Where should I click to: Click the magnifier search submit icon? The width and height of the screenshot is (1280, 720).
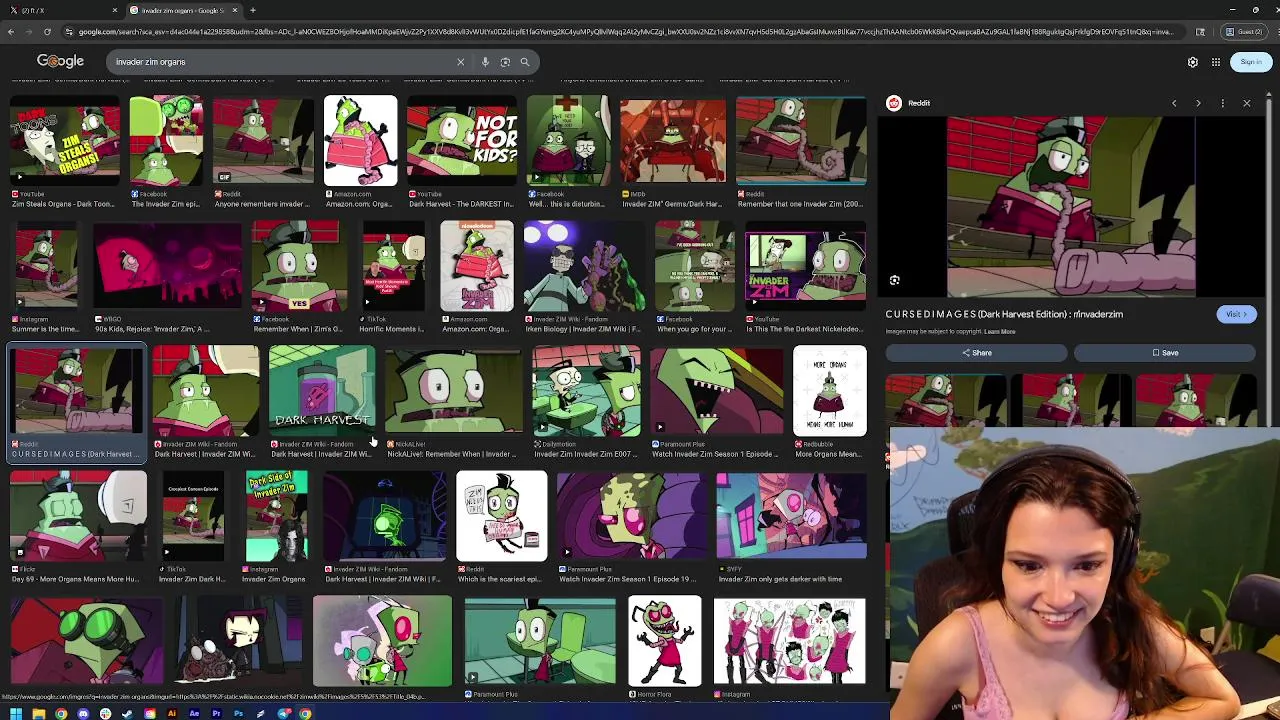[x=524, y=62]
